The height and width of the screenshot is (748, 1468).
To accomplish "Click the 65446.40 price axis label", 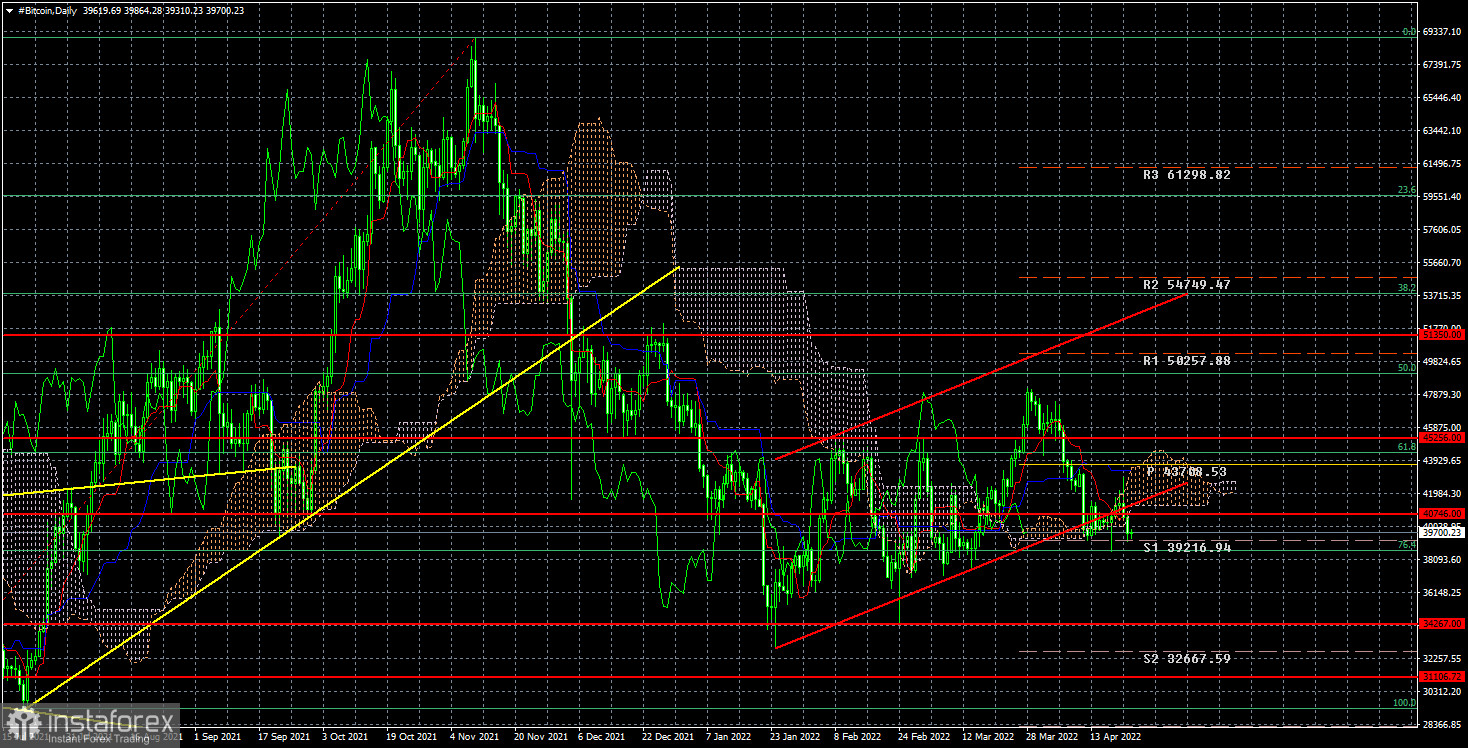I will [x=1442, y=98].
